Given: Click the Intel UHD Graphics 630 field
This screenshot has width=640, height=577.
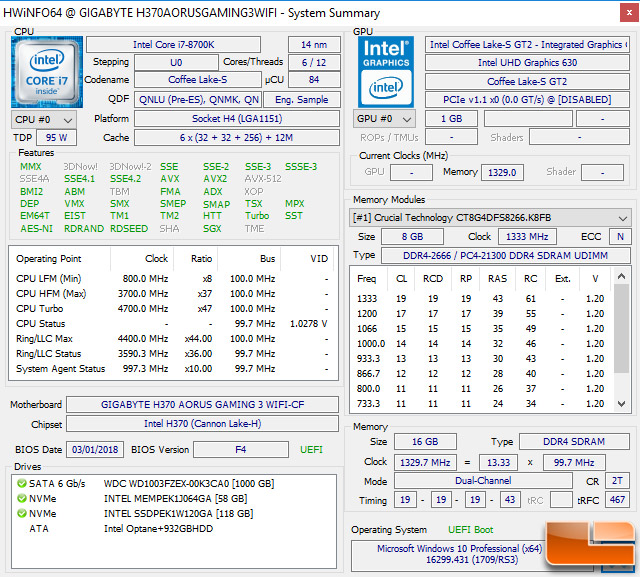Looking at the screenshot, I should 527,62.
